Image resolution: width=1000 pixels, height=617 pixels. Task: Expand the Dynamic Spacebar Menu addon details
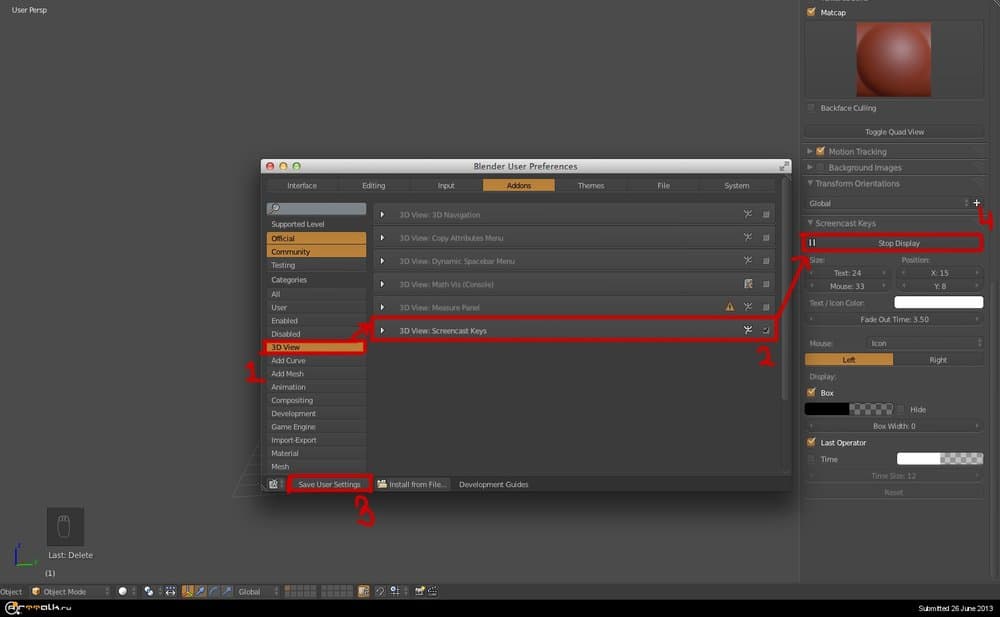click(382, 261)
